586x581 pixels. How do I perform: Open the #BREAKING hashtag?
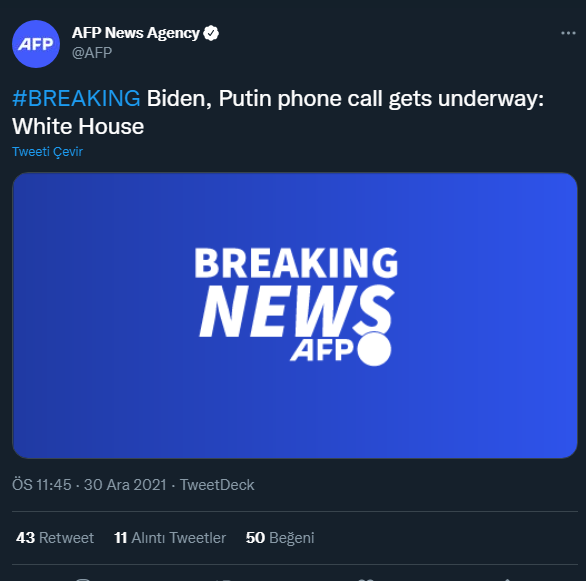(x=76, y=99)
